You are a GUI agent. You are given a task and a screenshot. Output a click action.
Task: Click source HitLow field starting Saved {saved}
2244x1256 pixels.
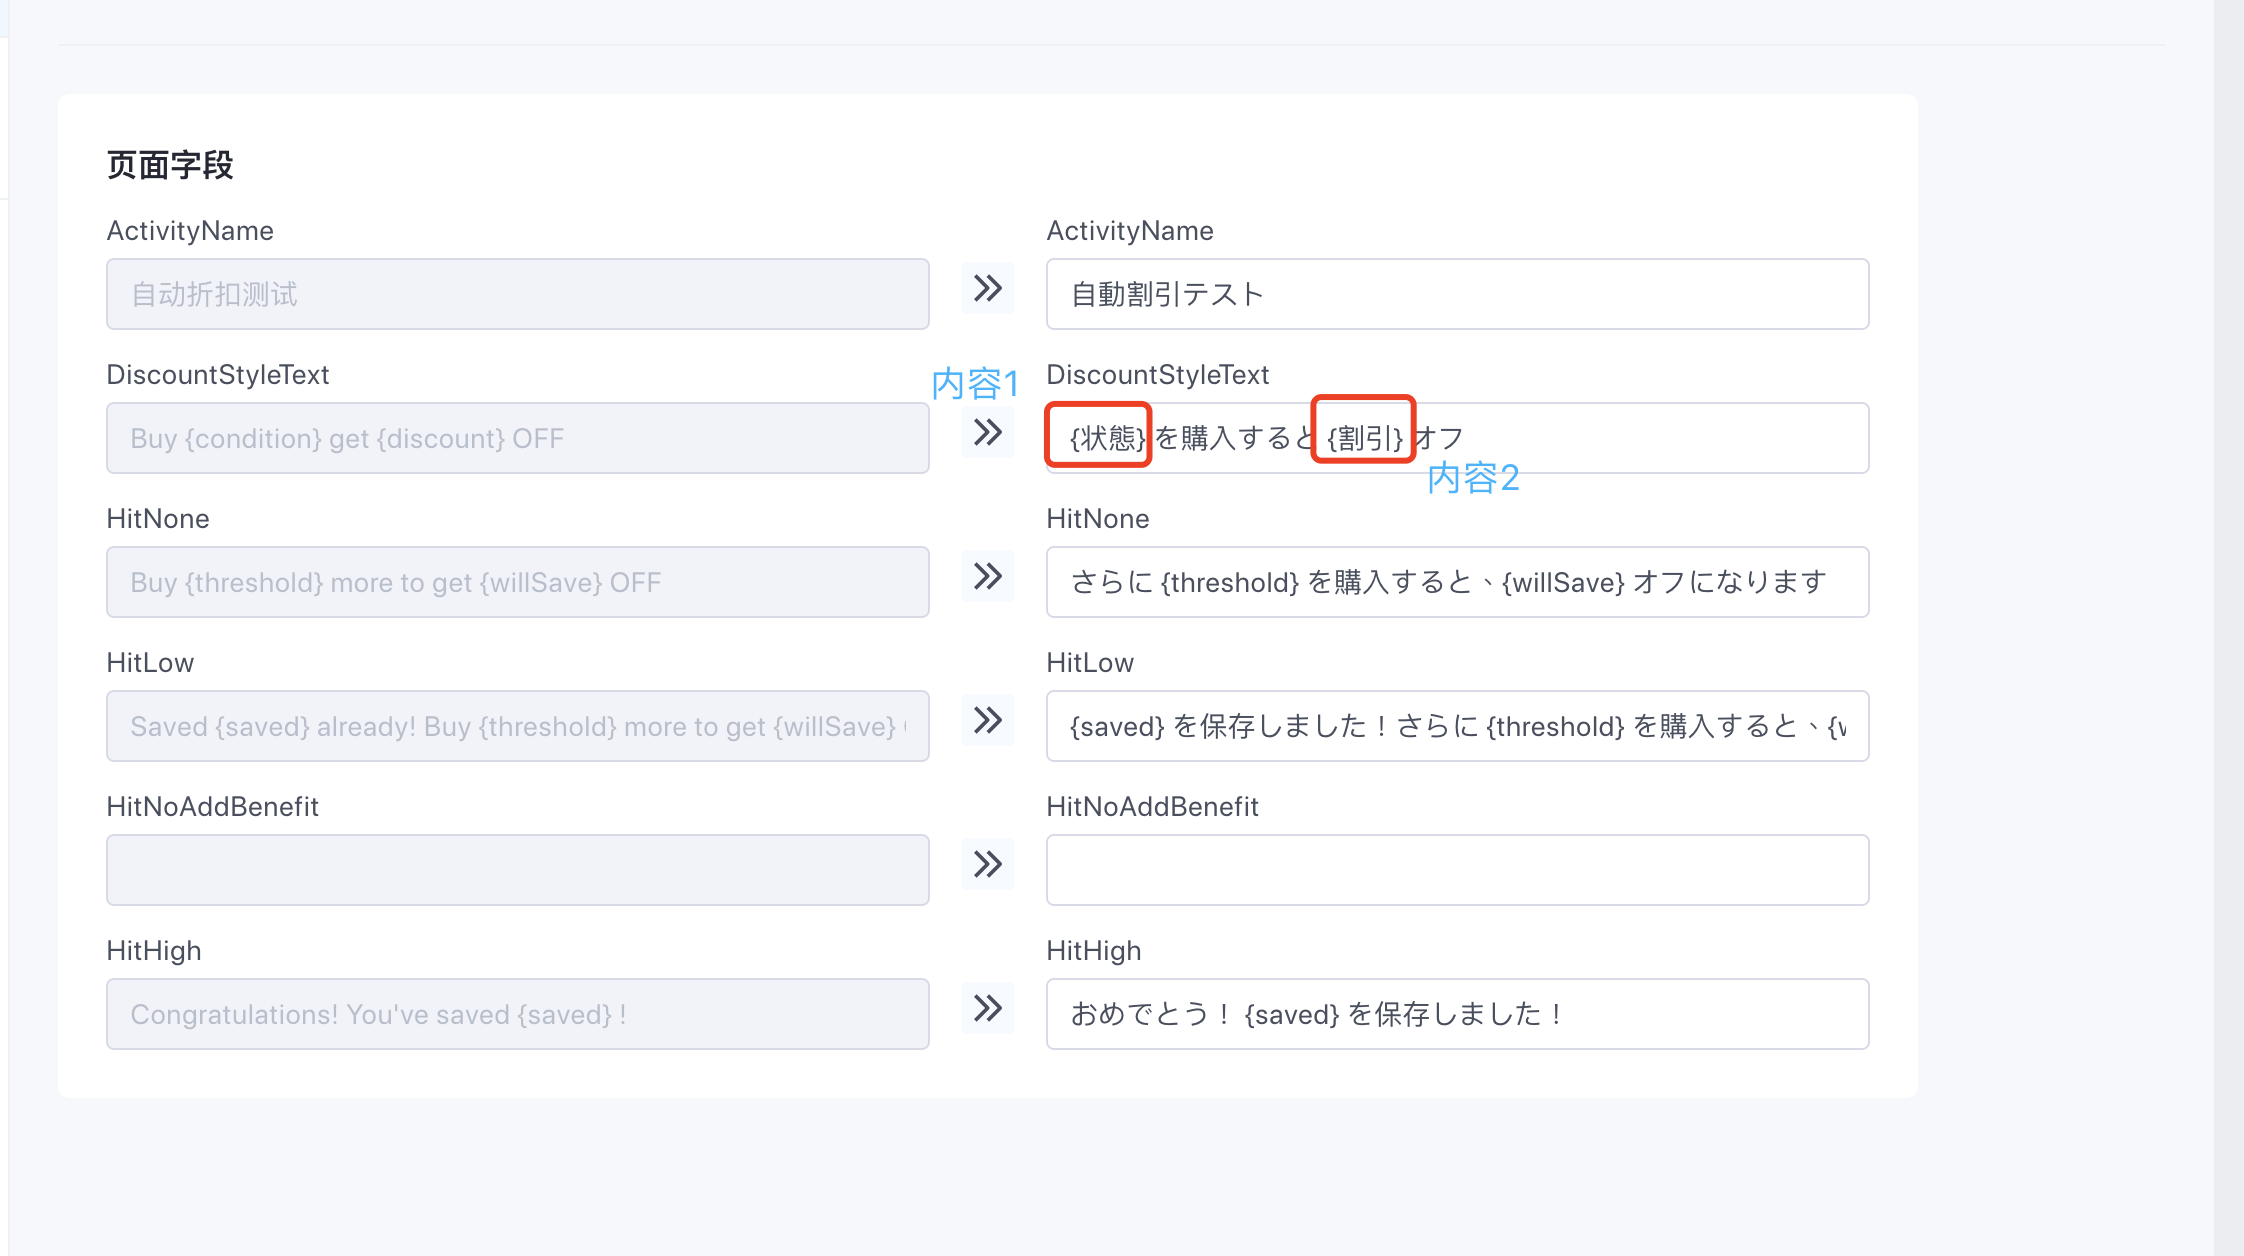(x=518, y=726)
